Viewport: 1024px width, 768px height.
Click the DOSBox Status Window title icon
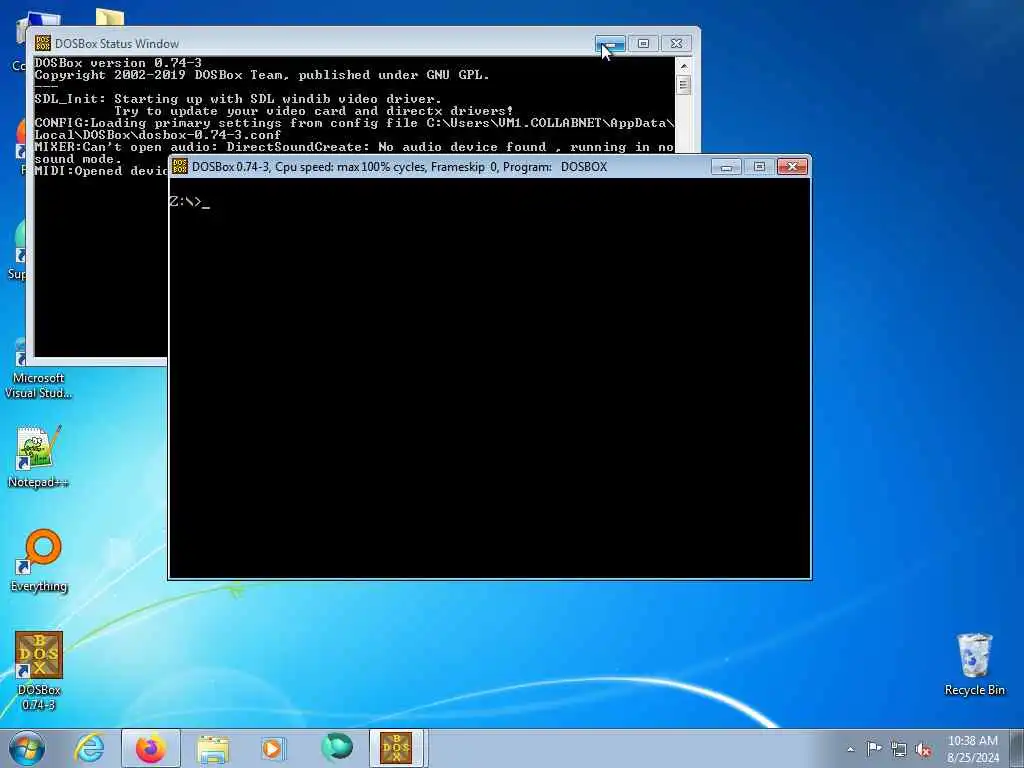pos(43,44)
